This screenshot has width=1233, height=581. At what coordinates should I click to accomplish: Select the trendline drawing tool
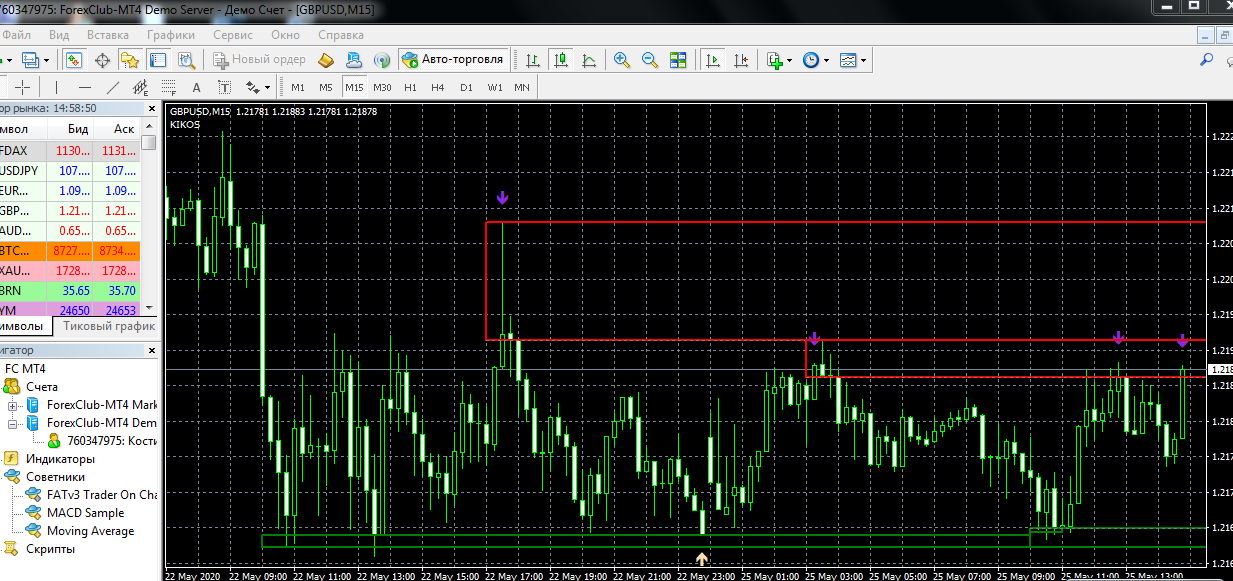113,87
